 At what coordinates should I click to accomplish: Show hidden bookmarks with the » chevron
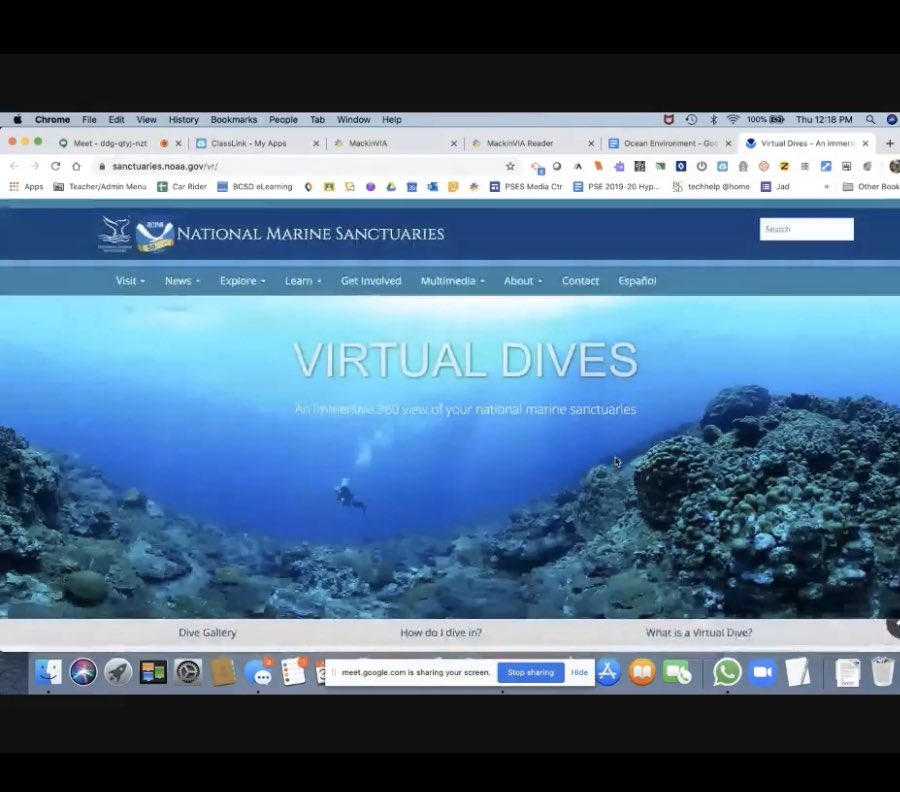tap(826, 187)
